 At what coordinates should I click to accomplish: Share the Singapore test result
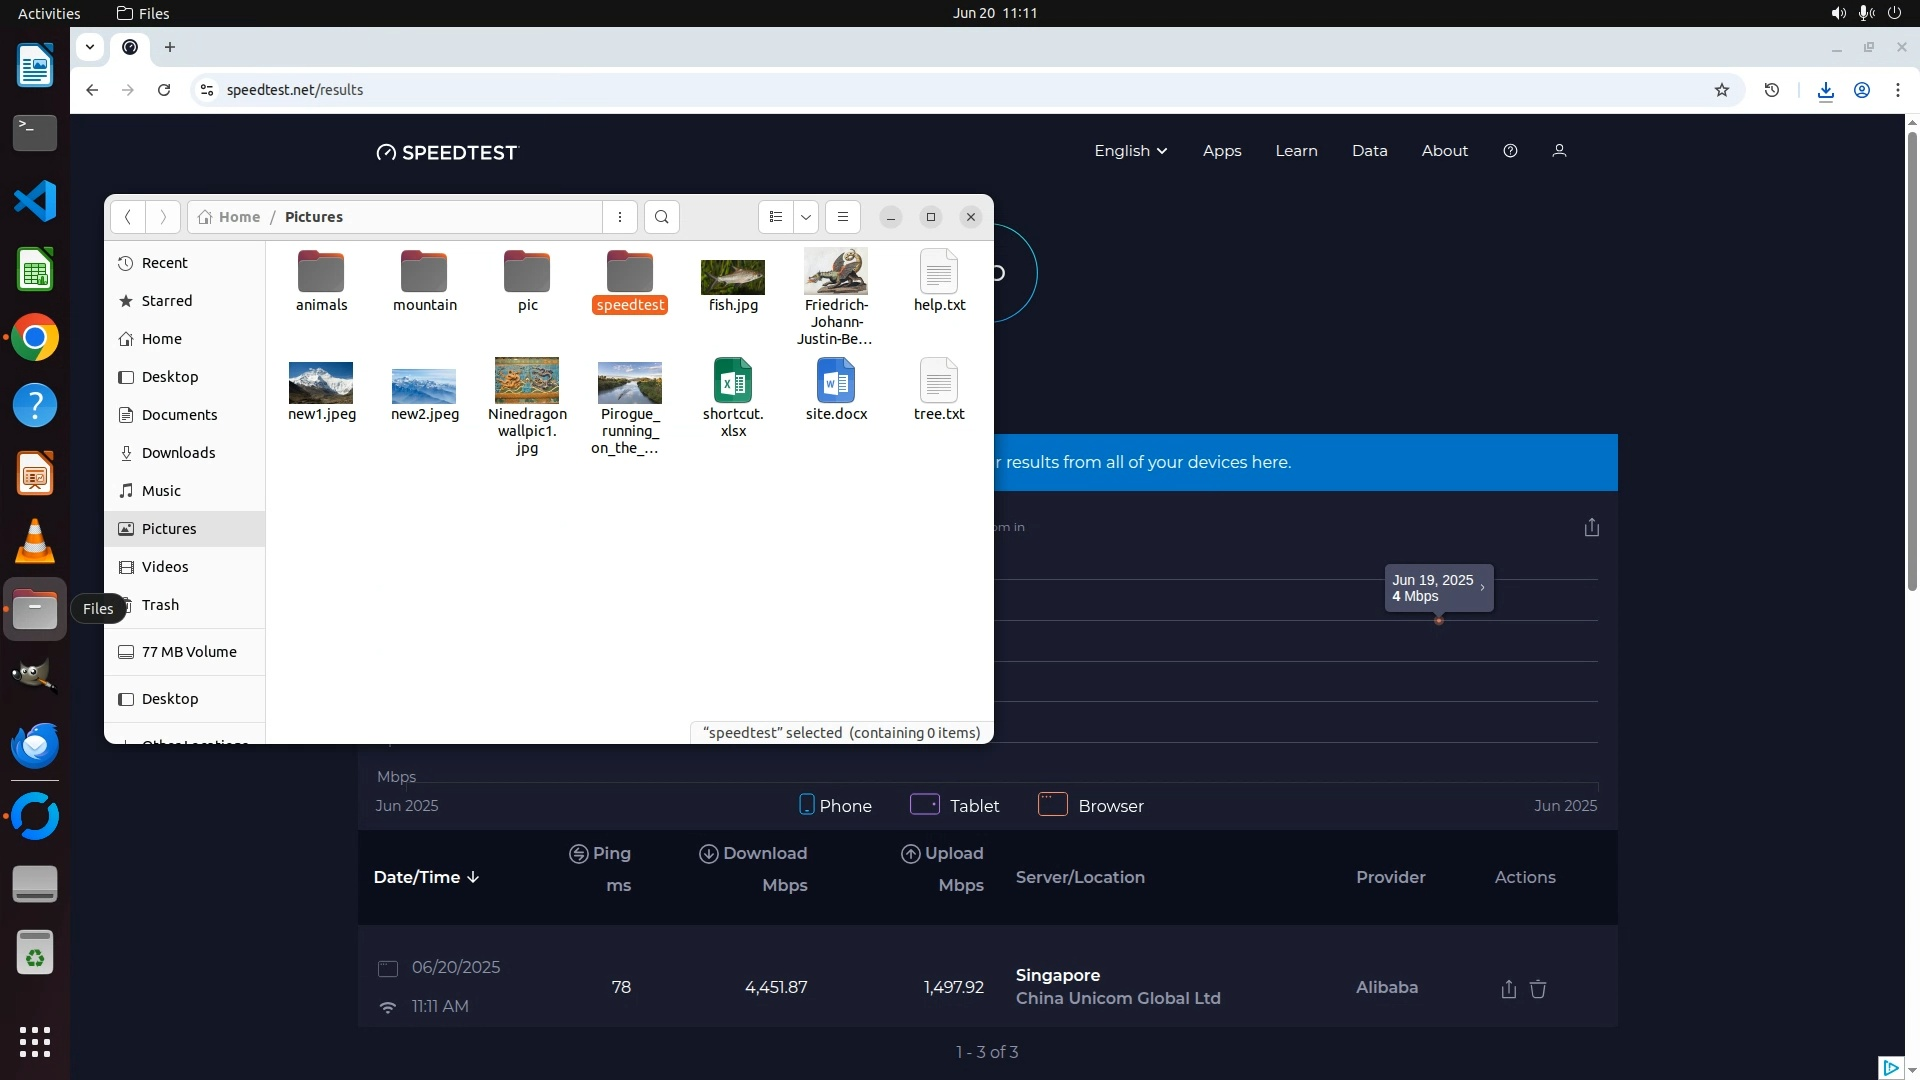click(1508, 989)
